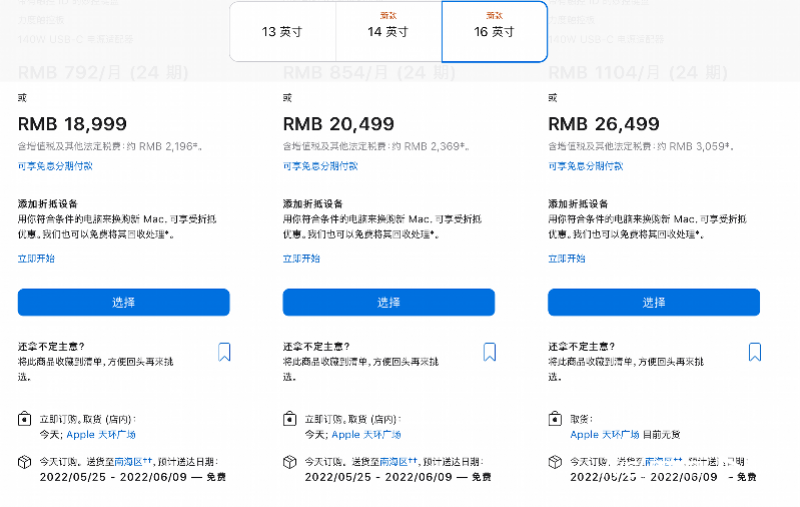
Task: Select the 16 英寸 size tab
Action: click(x=494, y=32)
